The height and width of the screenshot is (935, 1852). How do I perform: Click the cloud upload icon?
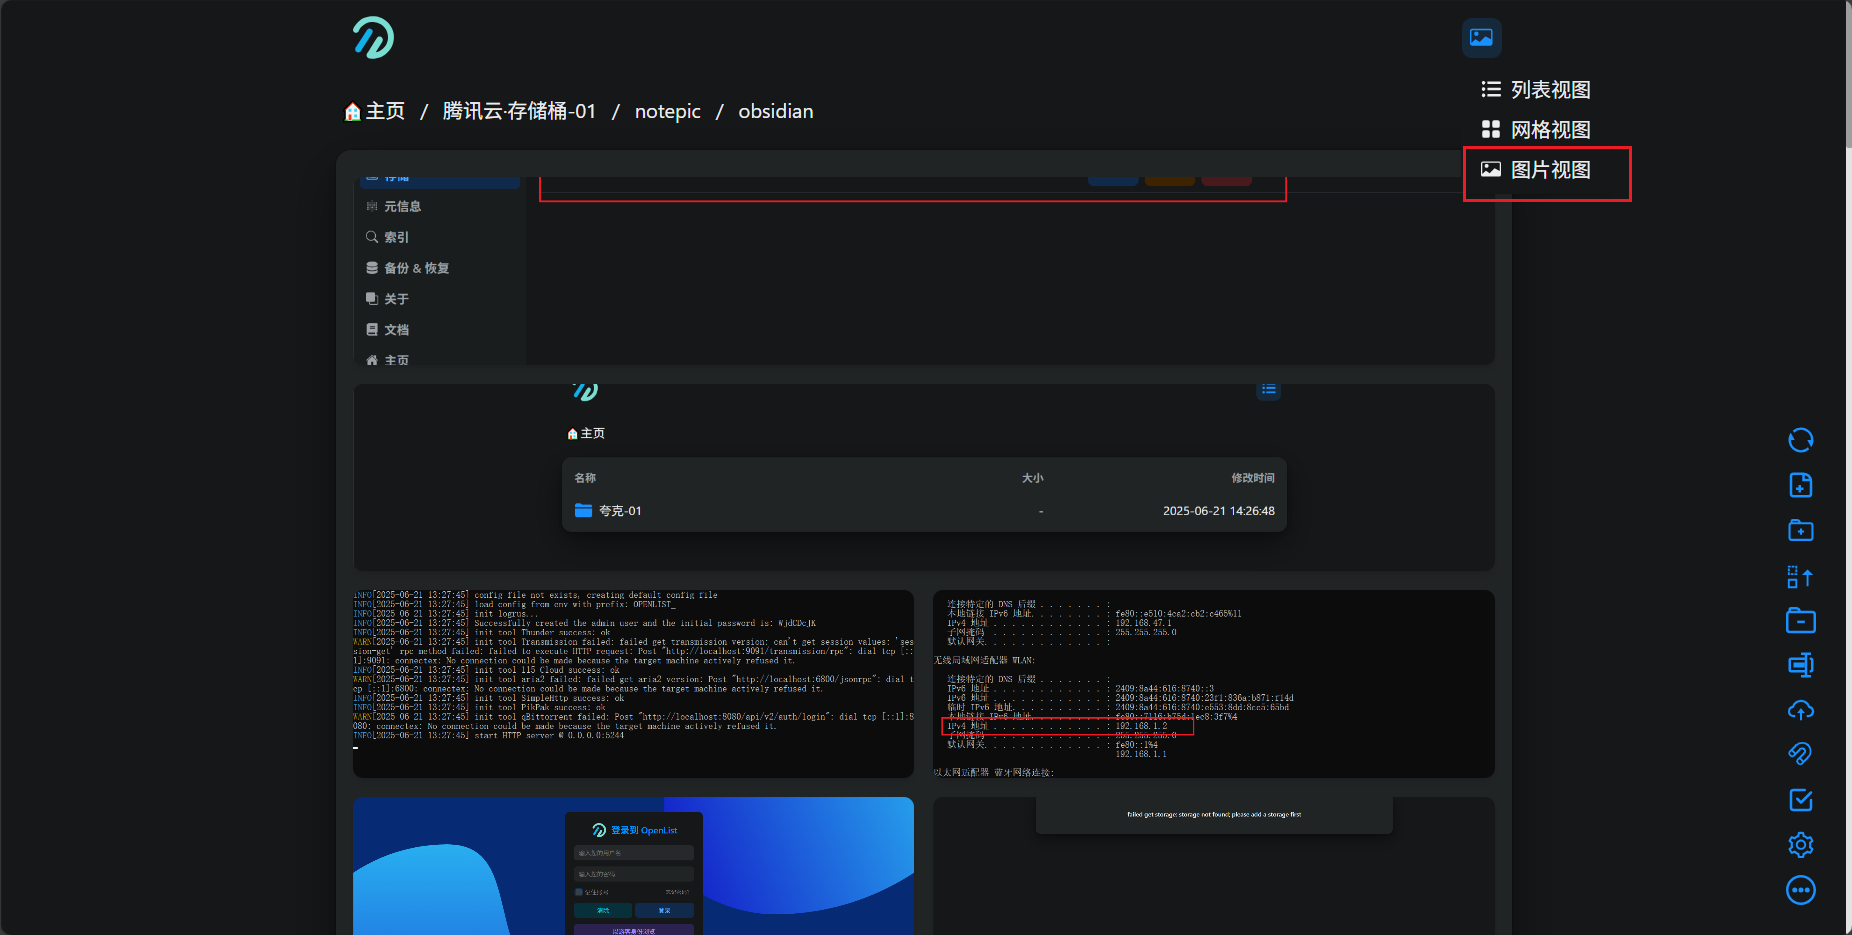pos(1800,710)
